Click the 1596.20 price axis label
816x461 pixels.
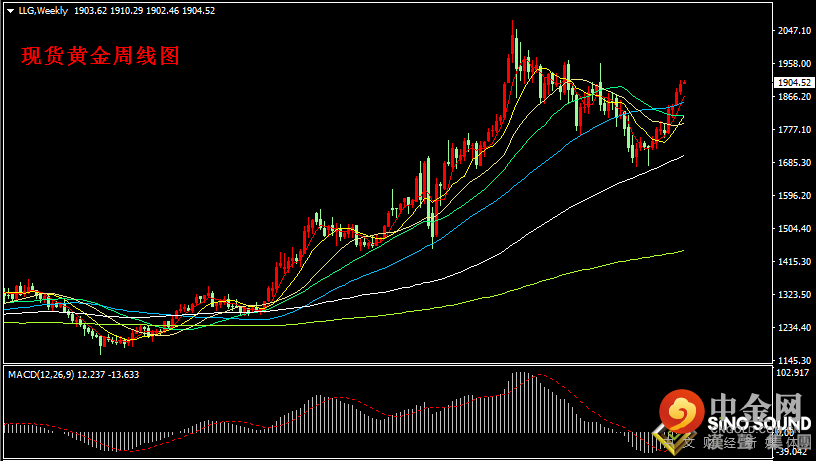(x=793, y=196)
